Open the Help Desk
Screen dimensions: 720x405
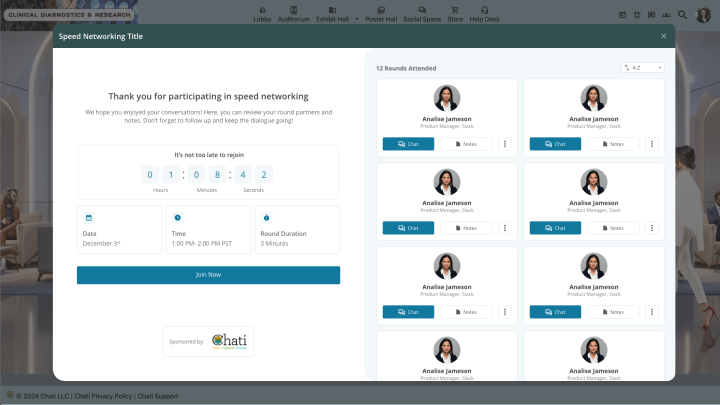click(x=484, y=15)
